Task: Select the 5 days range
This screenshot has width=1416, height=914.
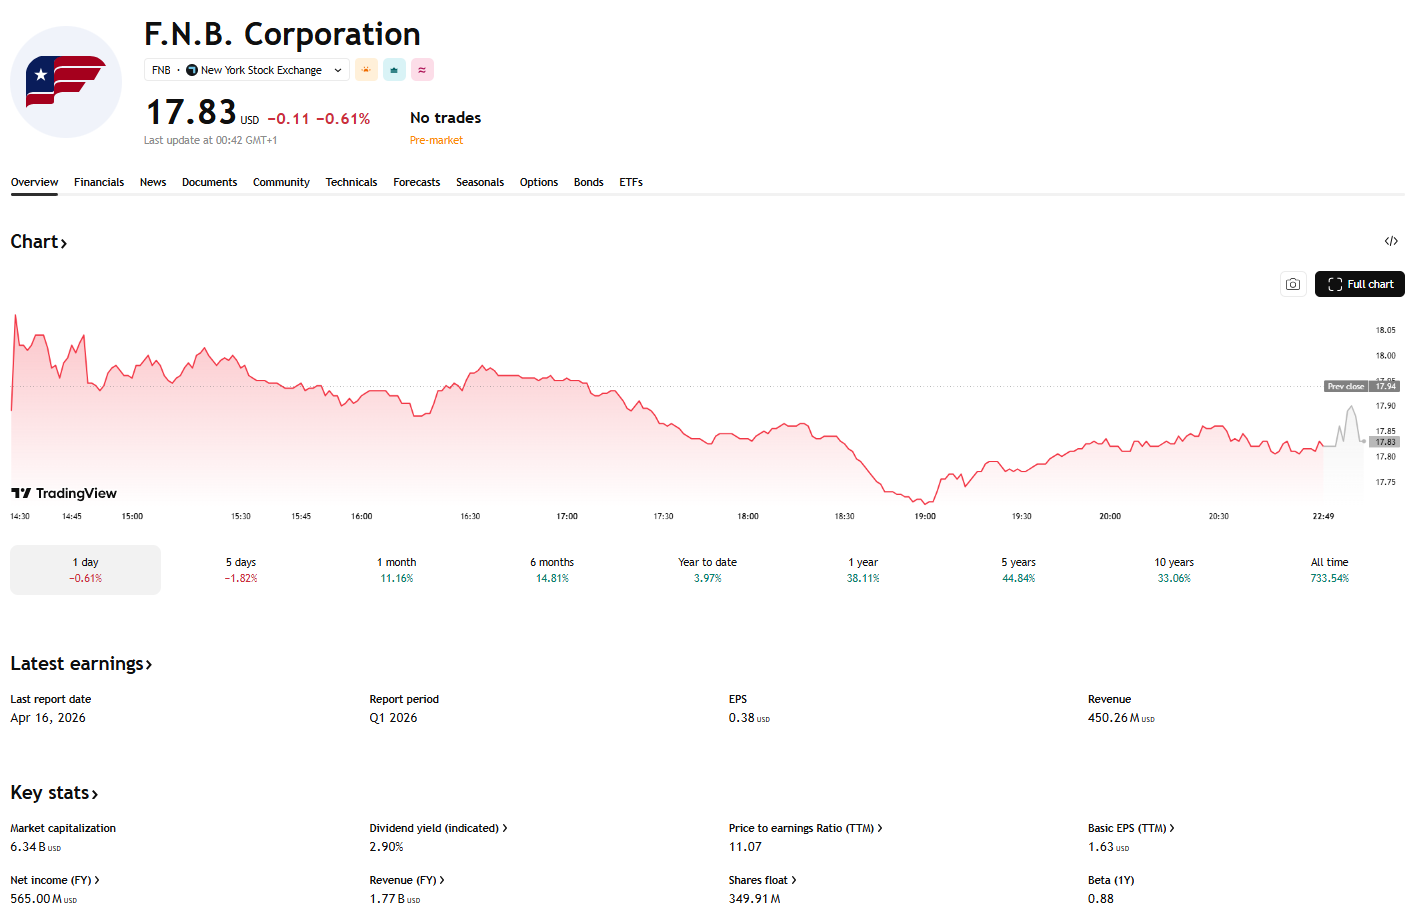Action: point(241,570)
